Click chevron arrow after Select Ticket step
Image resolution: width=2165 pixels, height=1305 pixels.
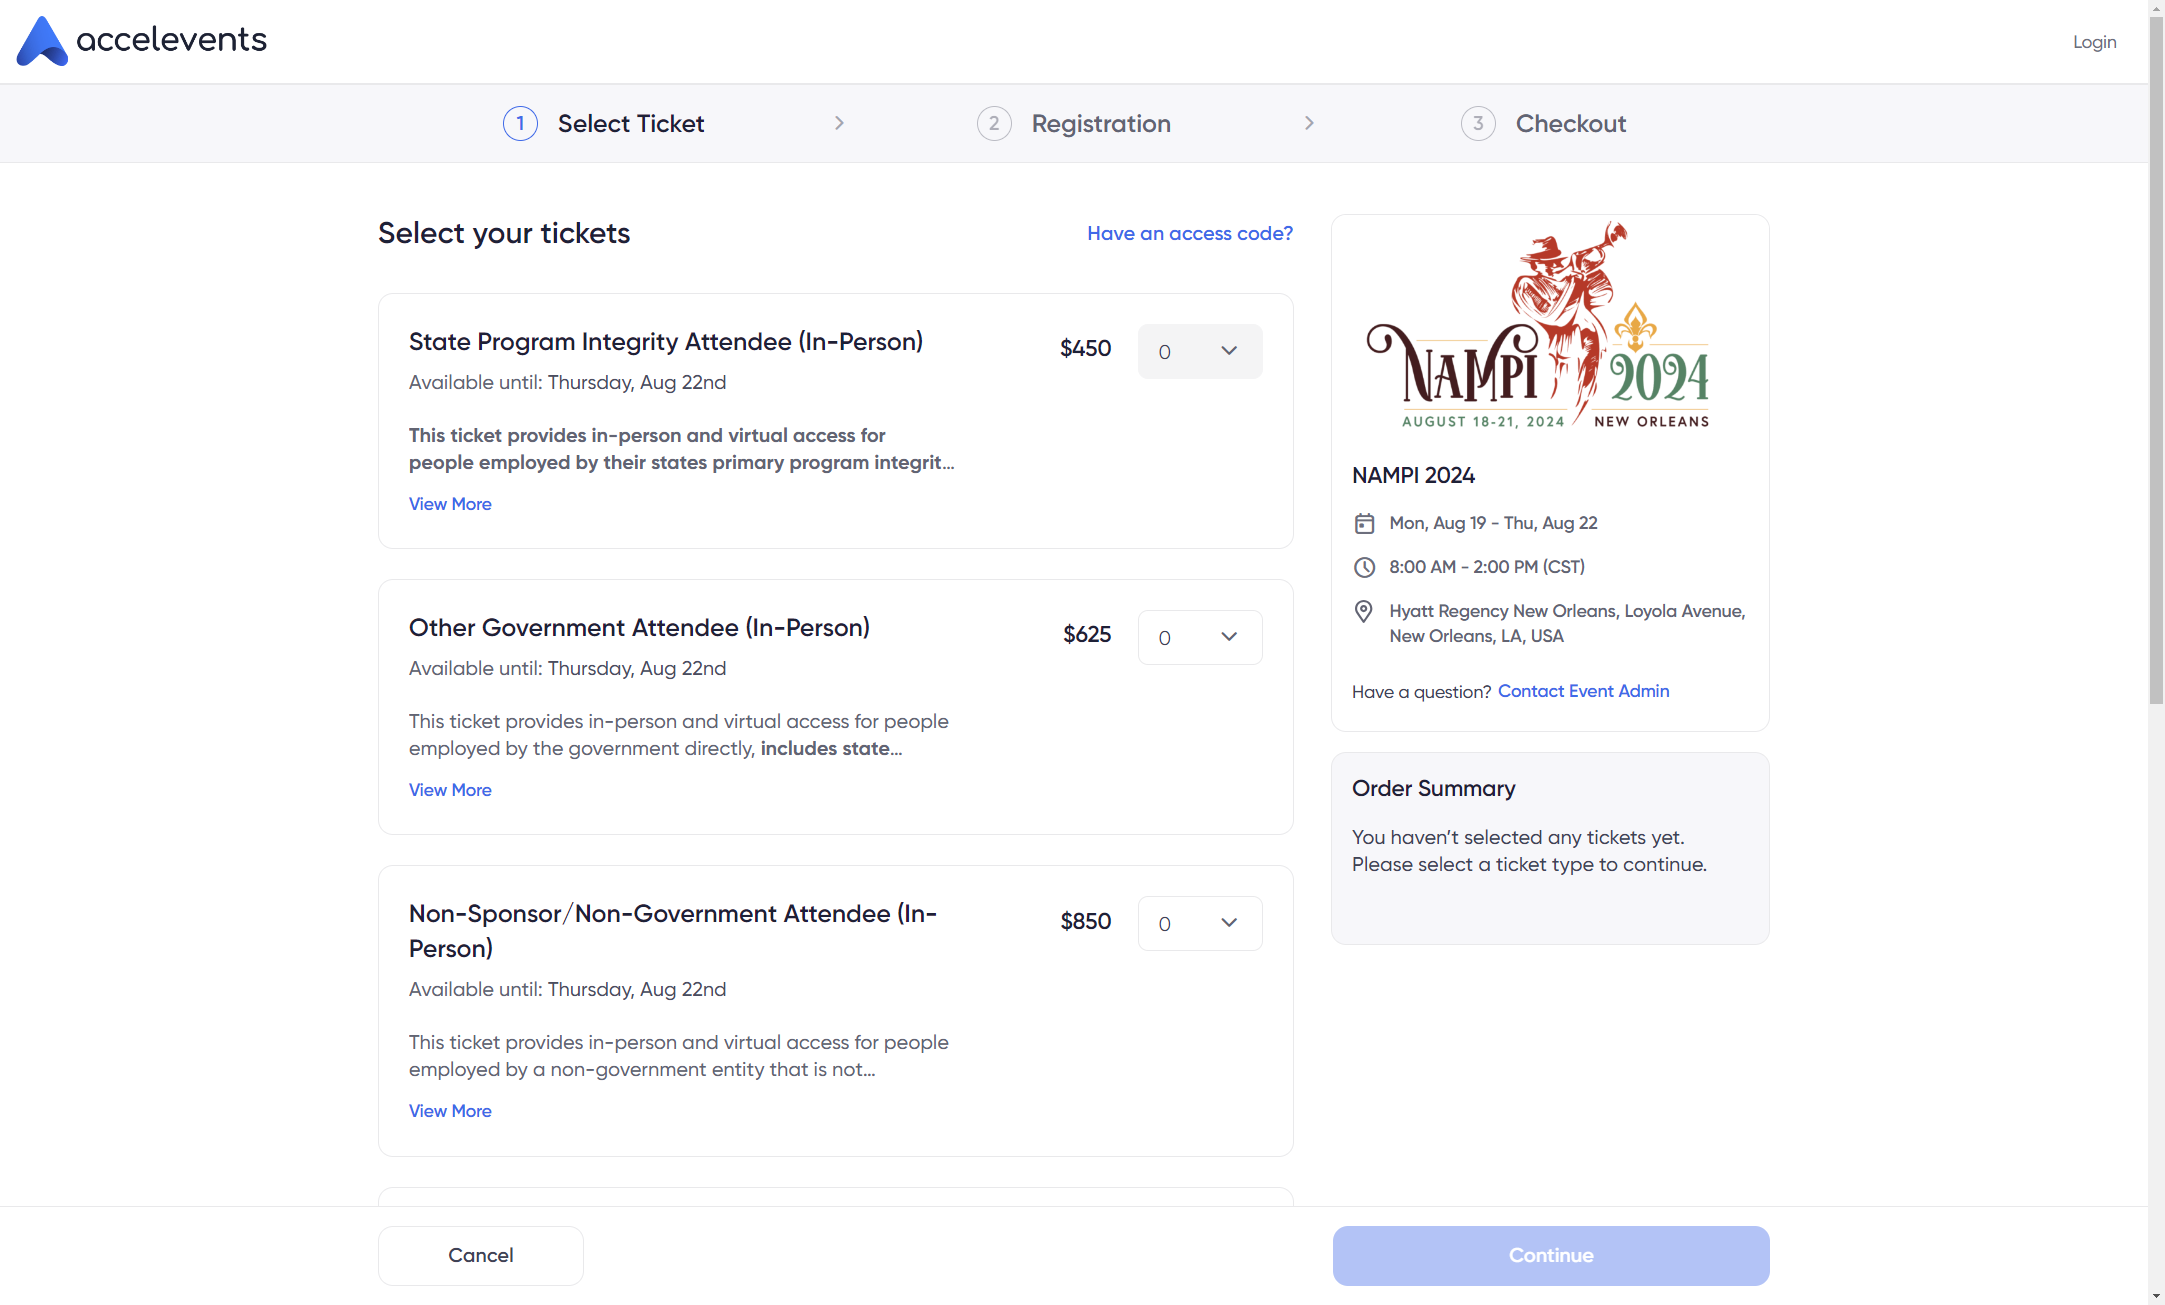coord(839,123)
